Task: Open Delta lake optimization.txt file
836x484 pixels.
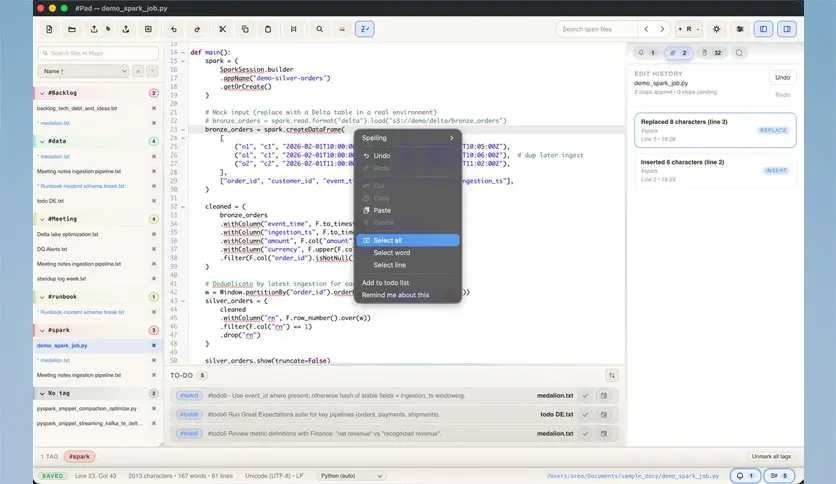Action: click(67, 234)
